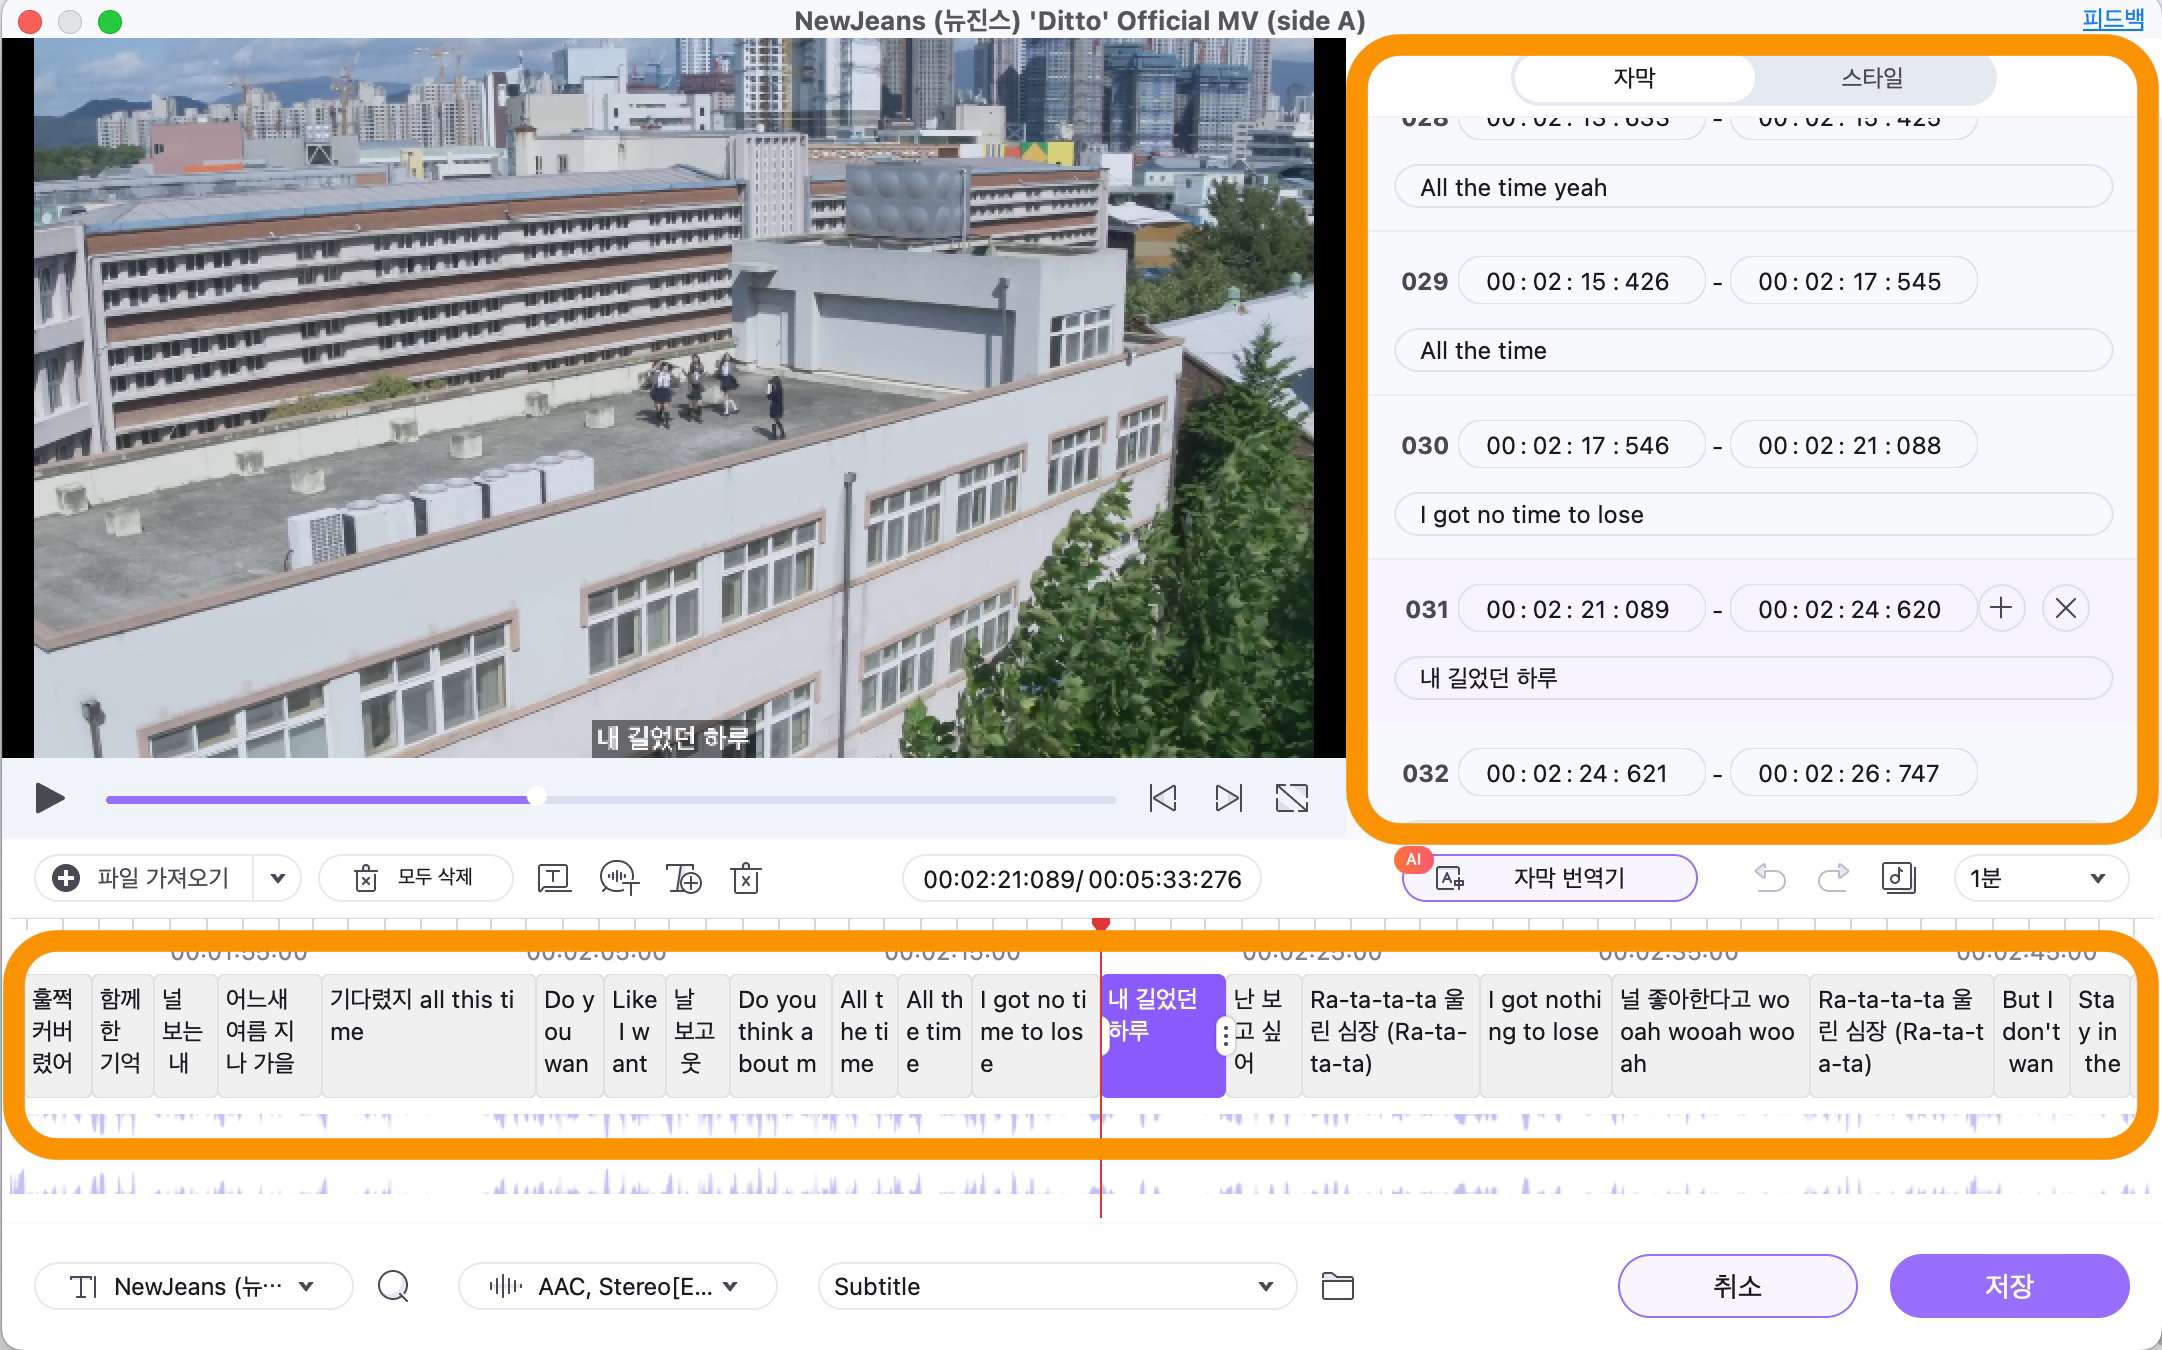Click the 내 길었던 하루 subtitle input field
Screen dimensions: 2162x1350
click(1753, 677)
